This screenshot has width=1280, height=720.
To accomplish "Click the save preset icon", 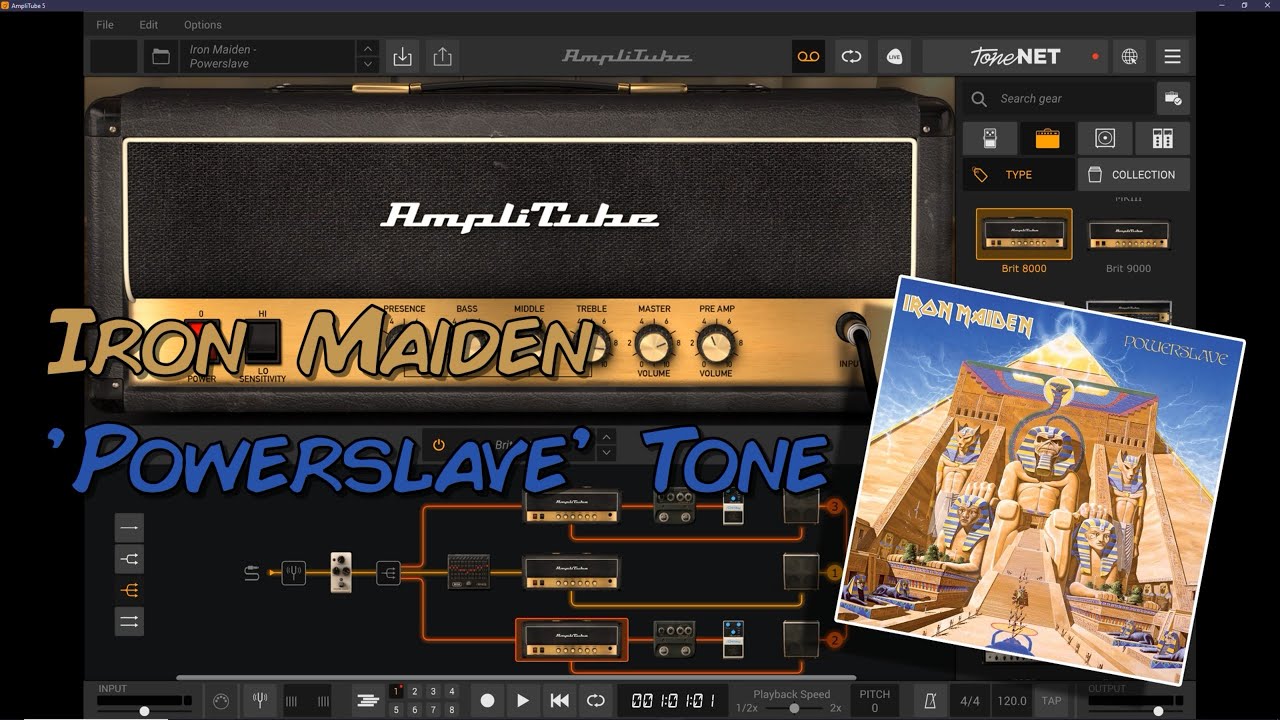I will (x=402, y=57).
